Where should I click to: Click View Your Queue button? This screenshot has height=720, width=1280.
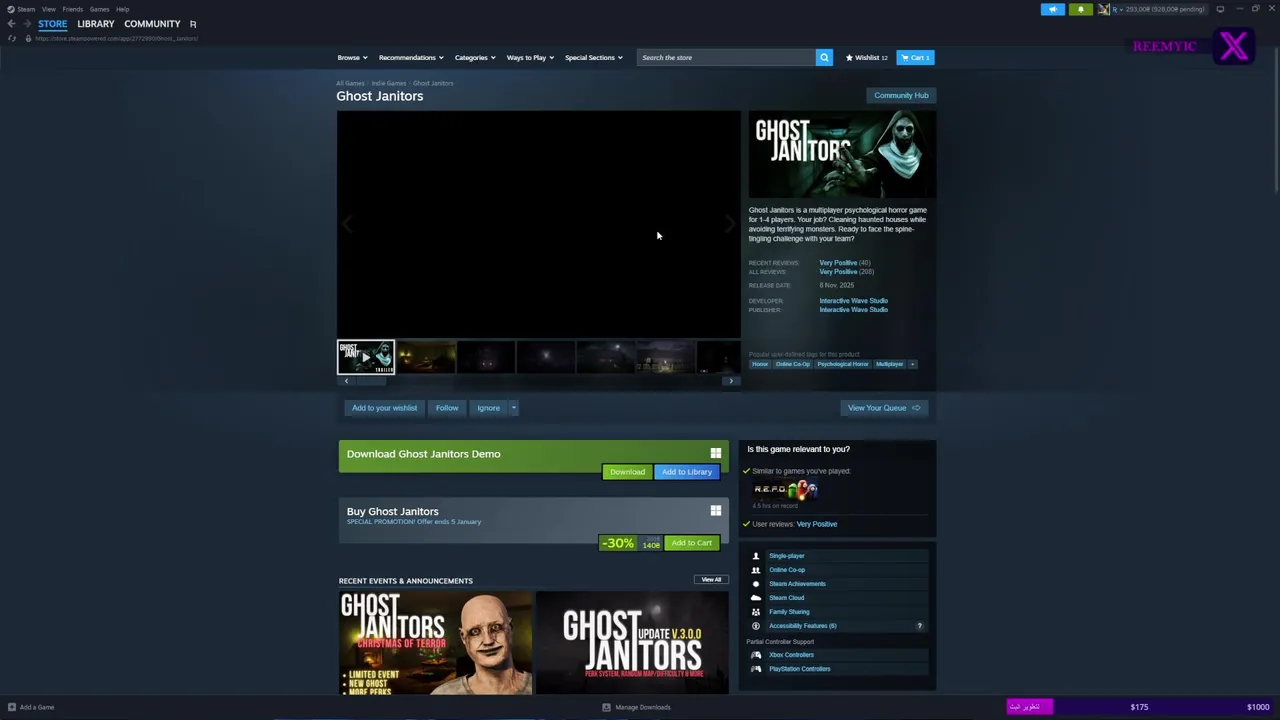[x=884, y=408]
